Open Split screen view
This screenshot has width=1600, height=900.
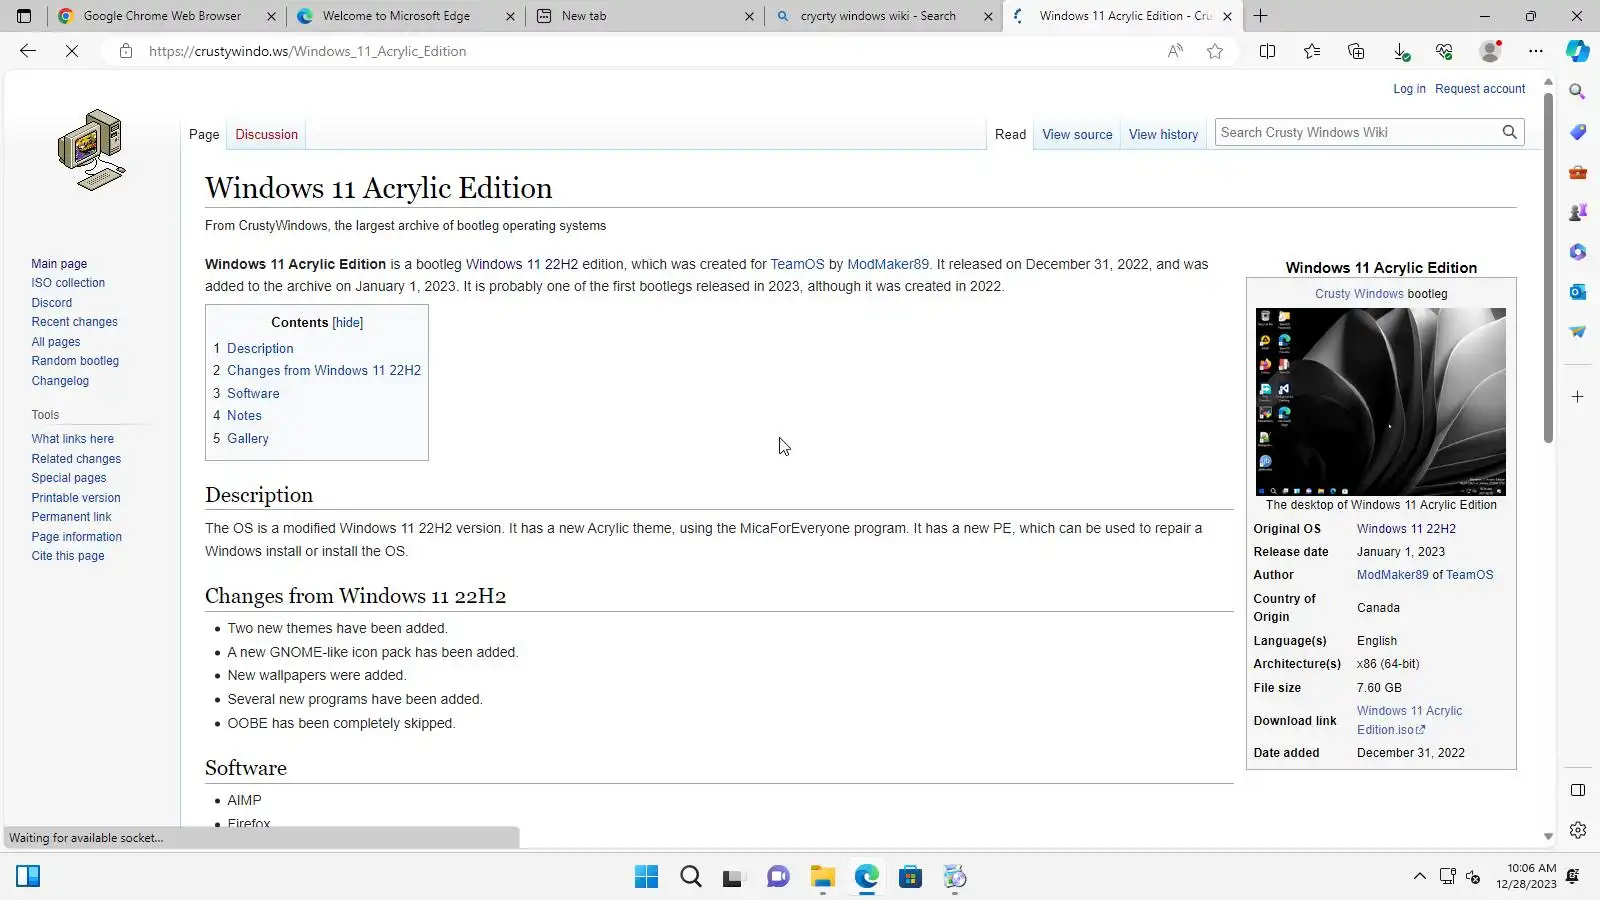point(1267,51)
